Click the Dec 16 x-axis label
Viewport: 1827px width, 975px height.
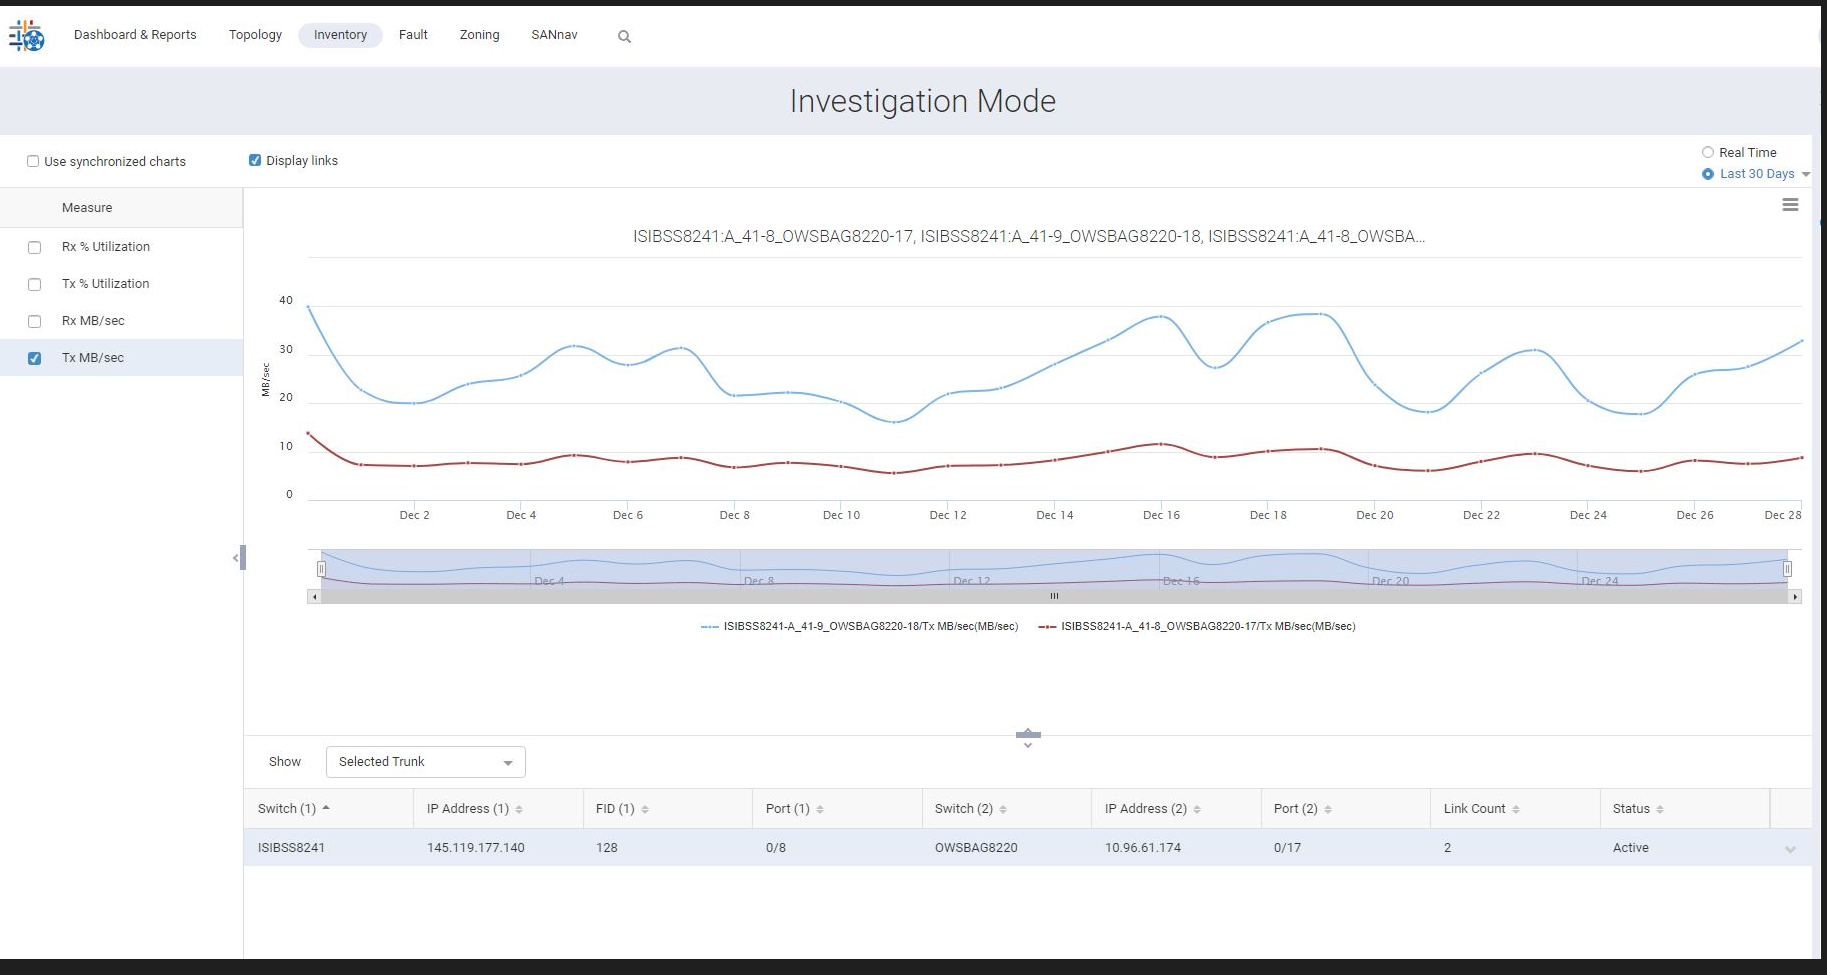tap(1161, 515)
